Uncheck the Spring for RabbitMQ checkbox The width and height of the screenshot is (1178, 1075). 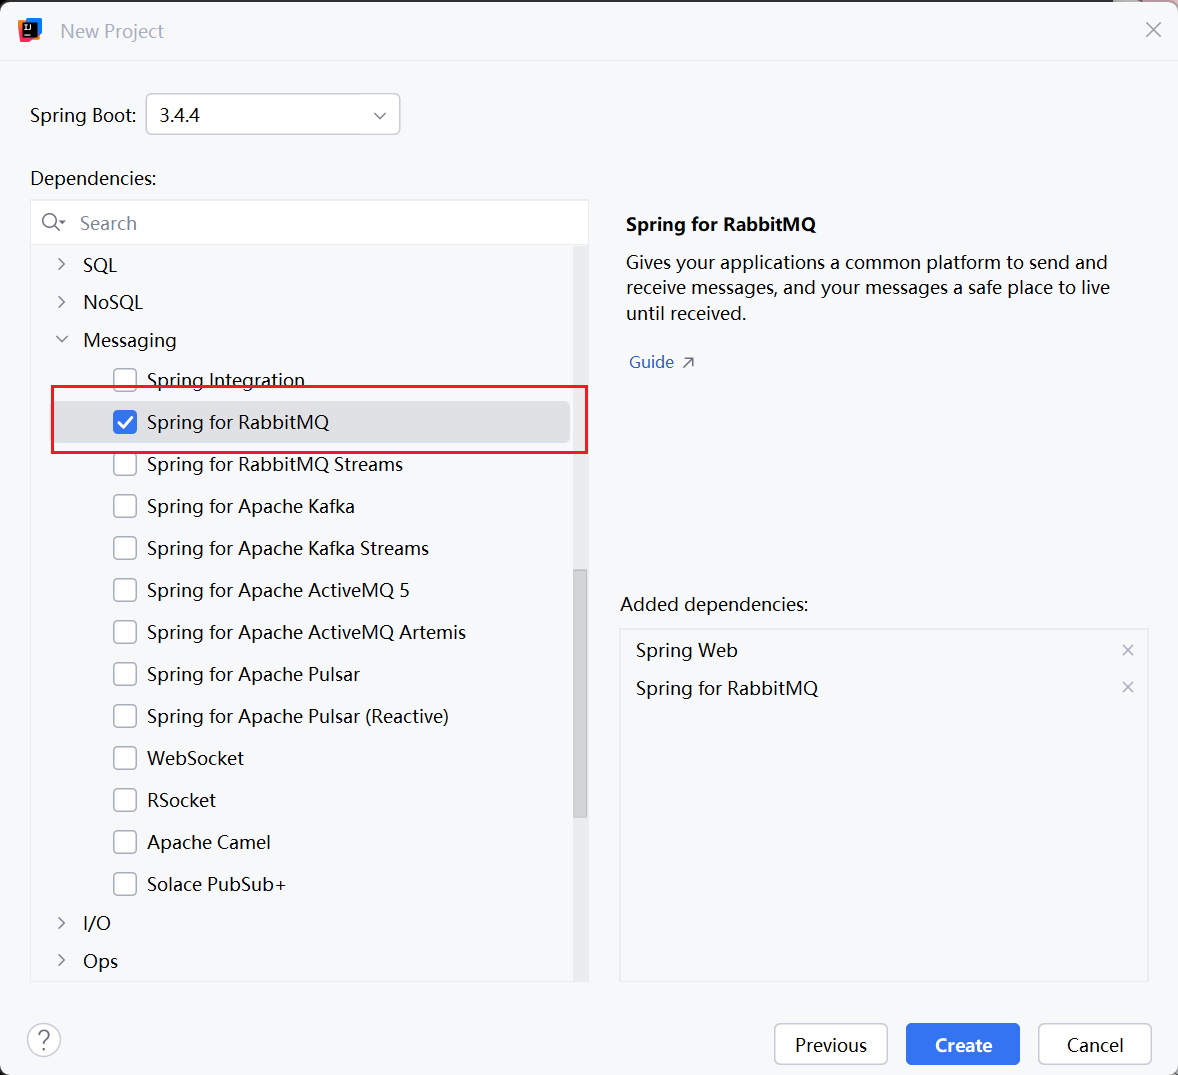pyautogui.click(x=125, y=422)
